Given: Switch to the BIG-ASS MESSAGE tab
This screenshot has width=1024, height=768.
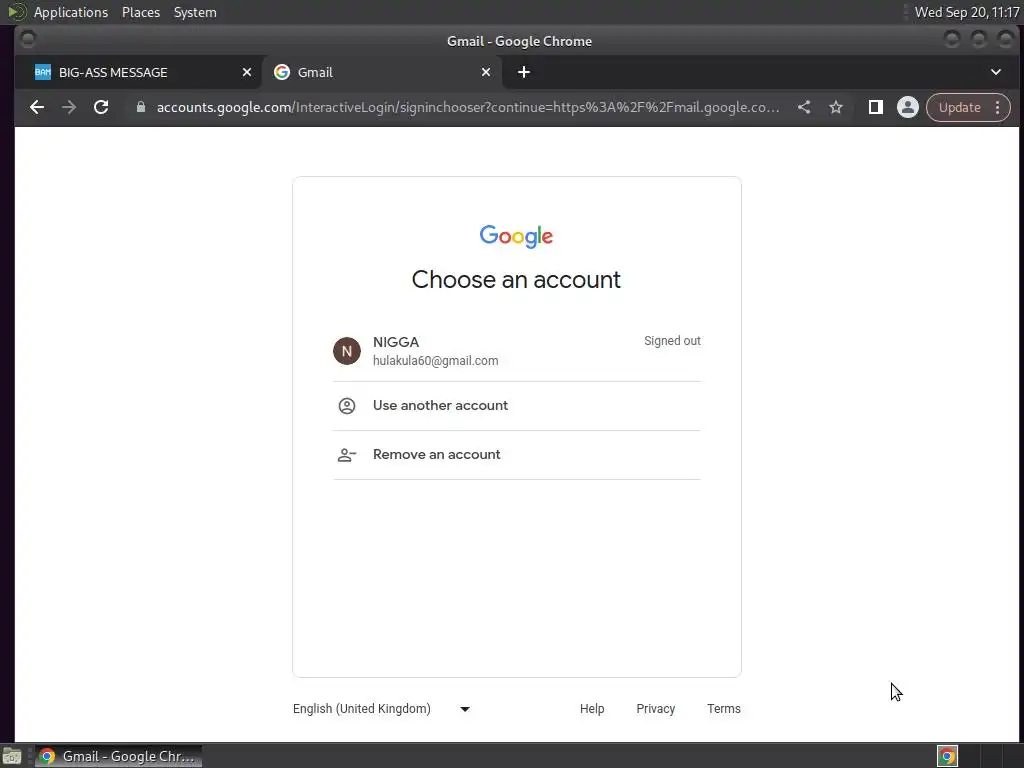Looking at the screenshot, I should [138, 72].
